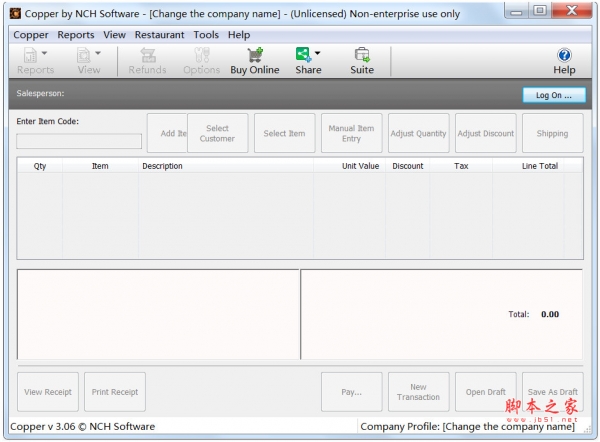
Task: Click the Description column header
Action: (x=226, y=166)
